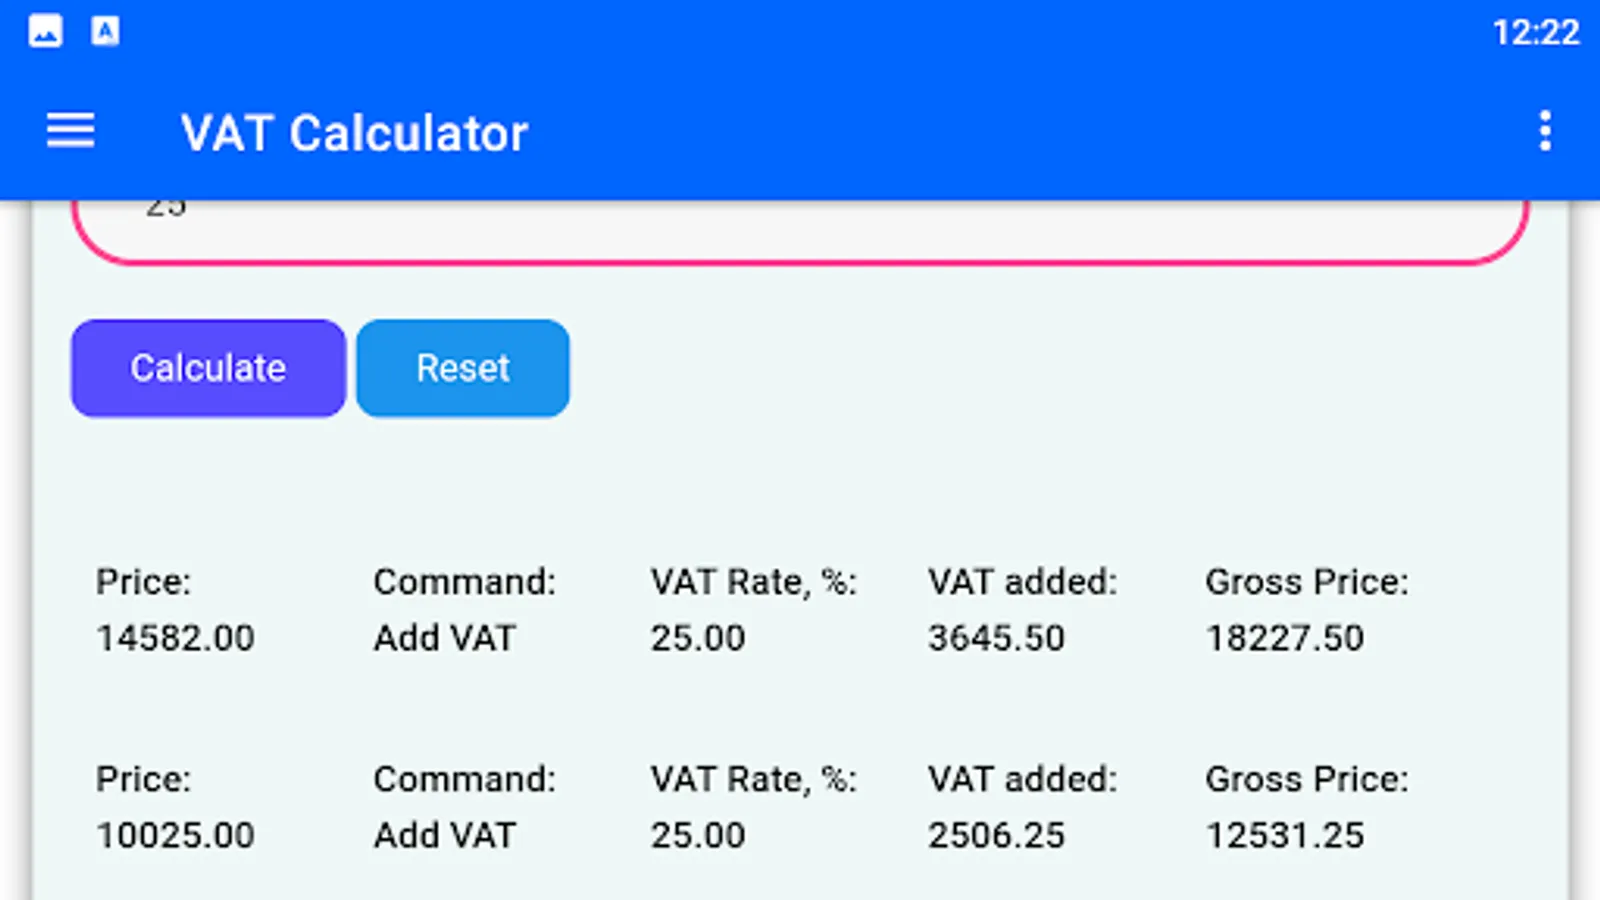
Task: Tap the VAT added amount 2506.25
Action: coord(996,835)
